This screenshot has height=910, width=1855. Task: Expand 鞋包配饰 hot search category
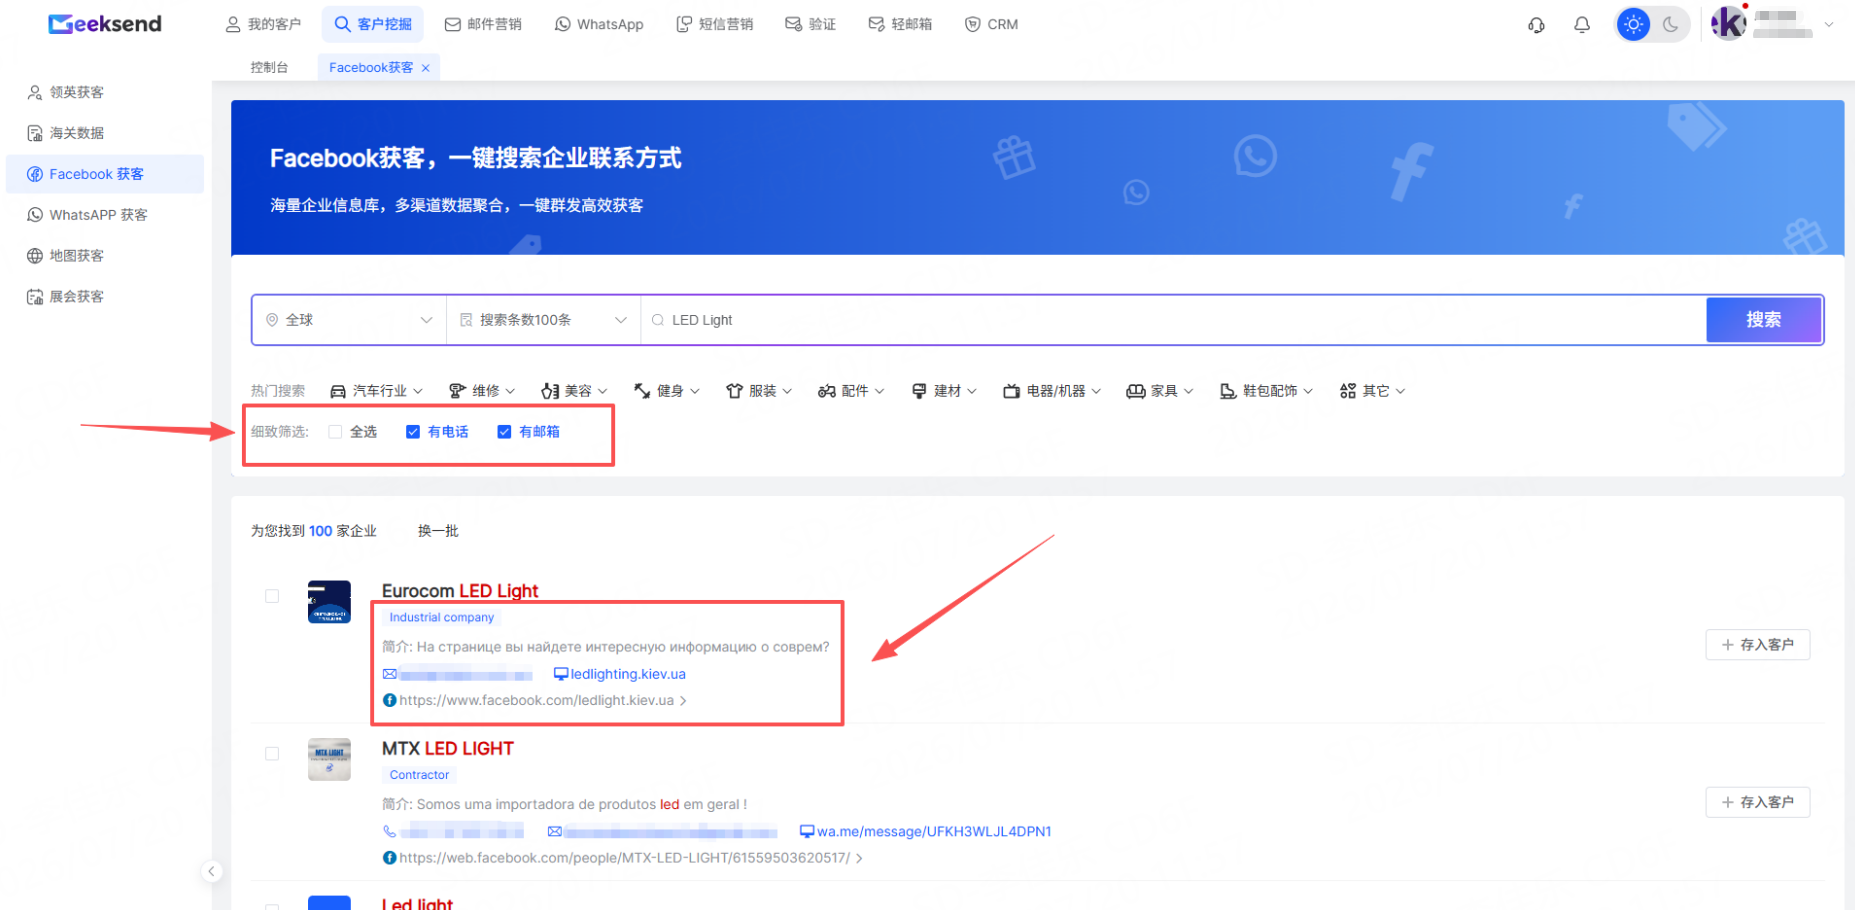click(1266, 391)
